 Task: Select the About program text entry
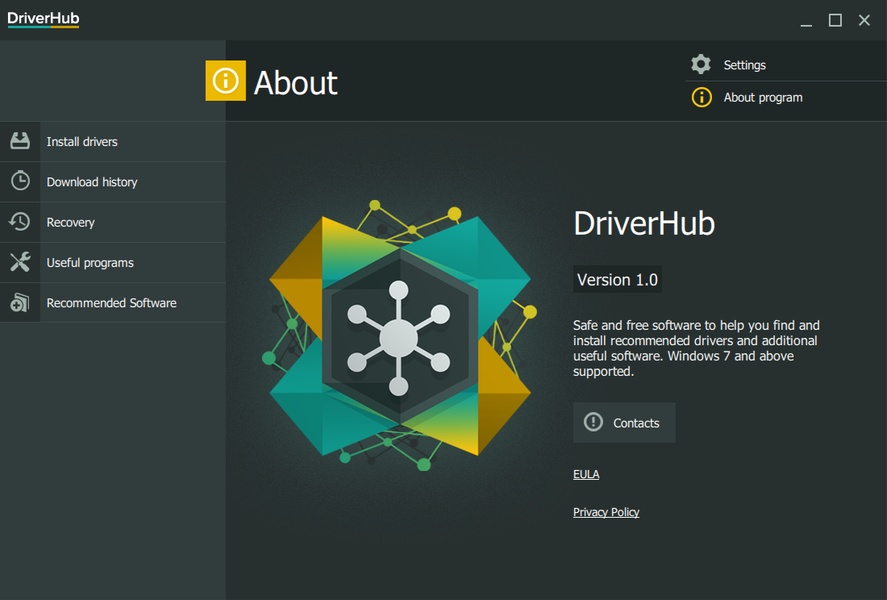coord(763,97)
